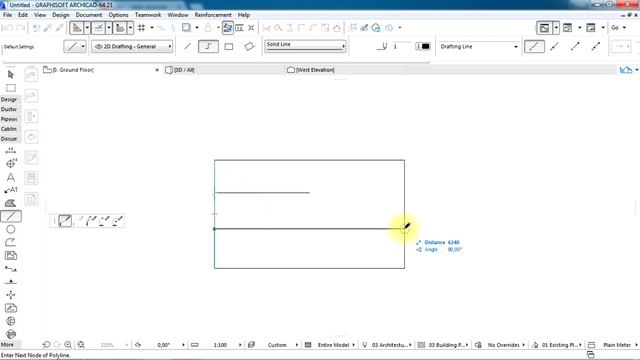The height and width of the screenshot is (360, 640).
Task: Toggle guide lines button in toolbar
Action: coord(77,28)
